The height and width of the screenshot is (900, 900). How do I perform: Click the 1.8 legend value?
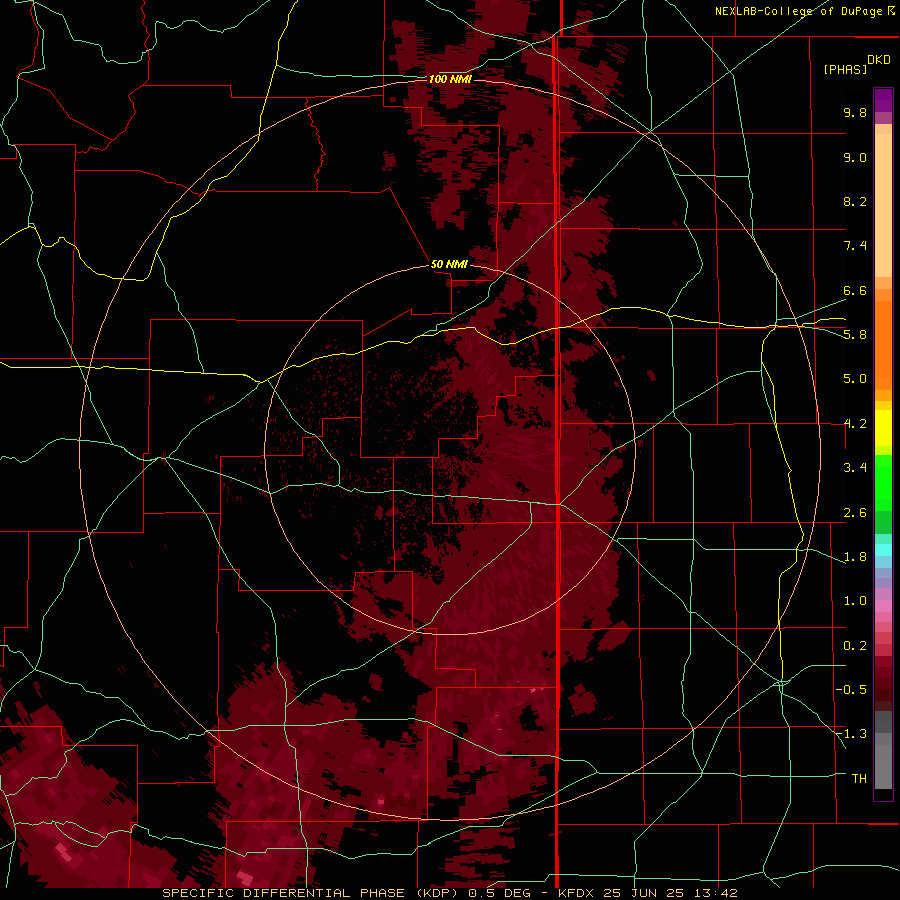pos(855,557)
